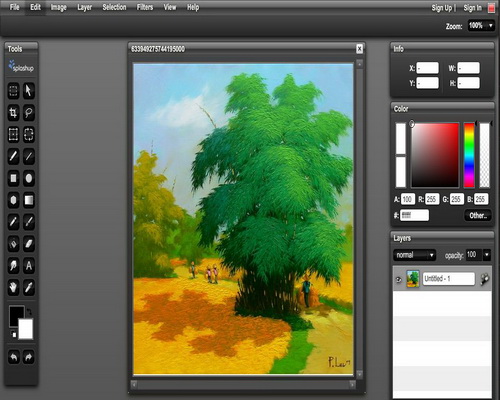Reset to default black and white colors
500x400 pixels.
click(x=13, y=334)
